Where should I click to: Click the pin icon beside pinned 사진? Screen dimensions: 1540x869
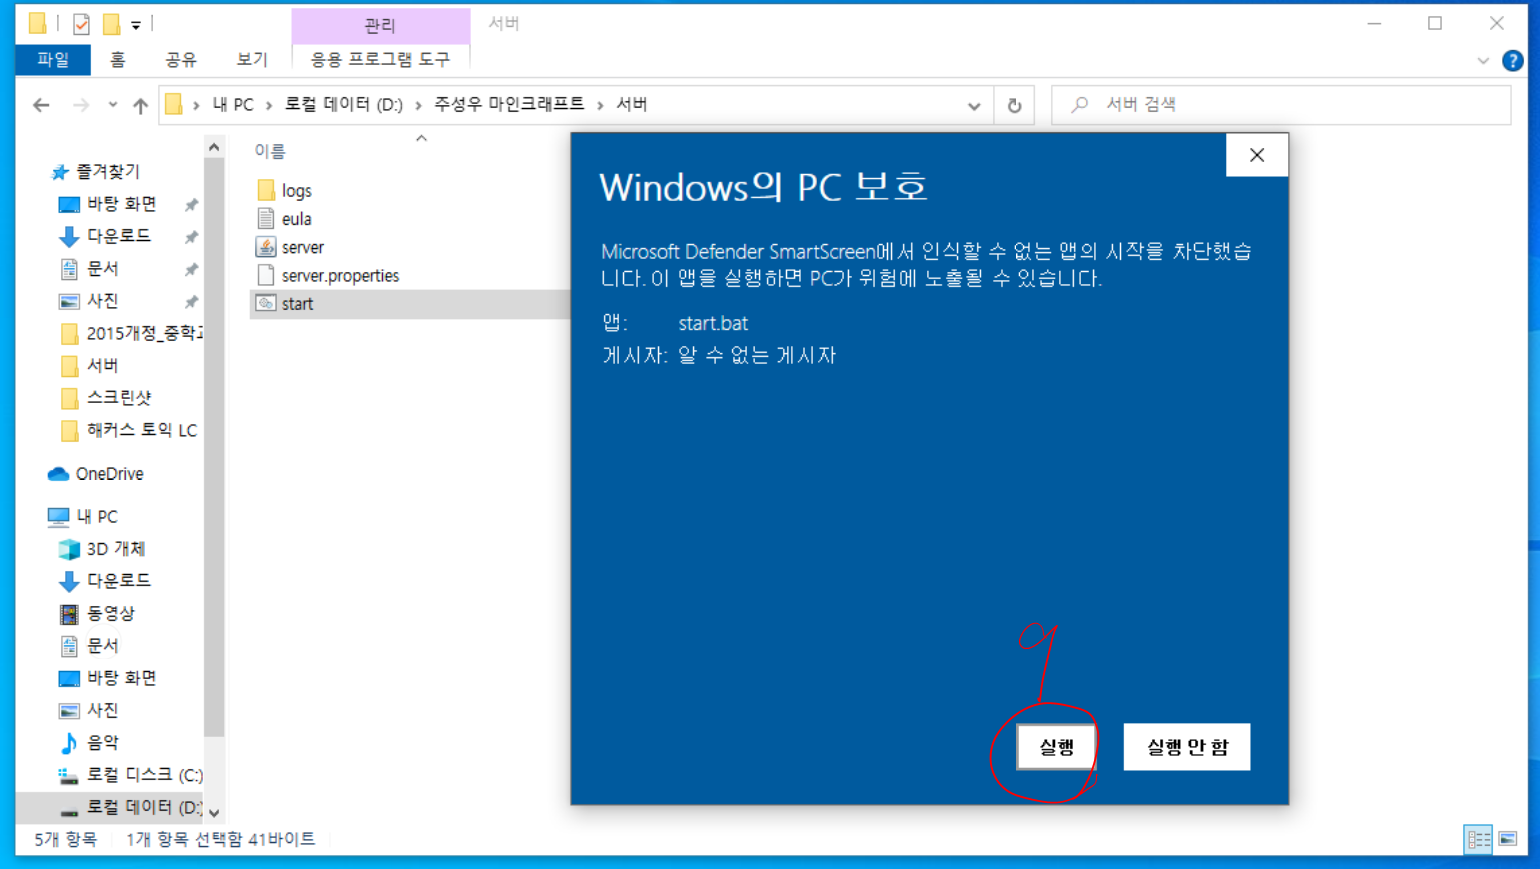point(191,302)
